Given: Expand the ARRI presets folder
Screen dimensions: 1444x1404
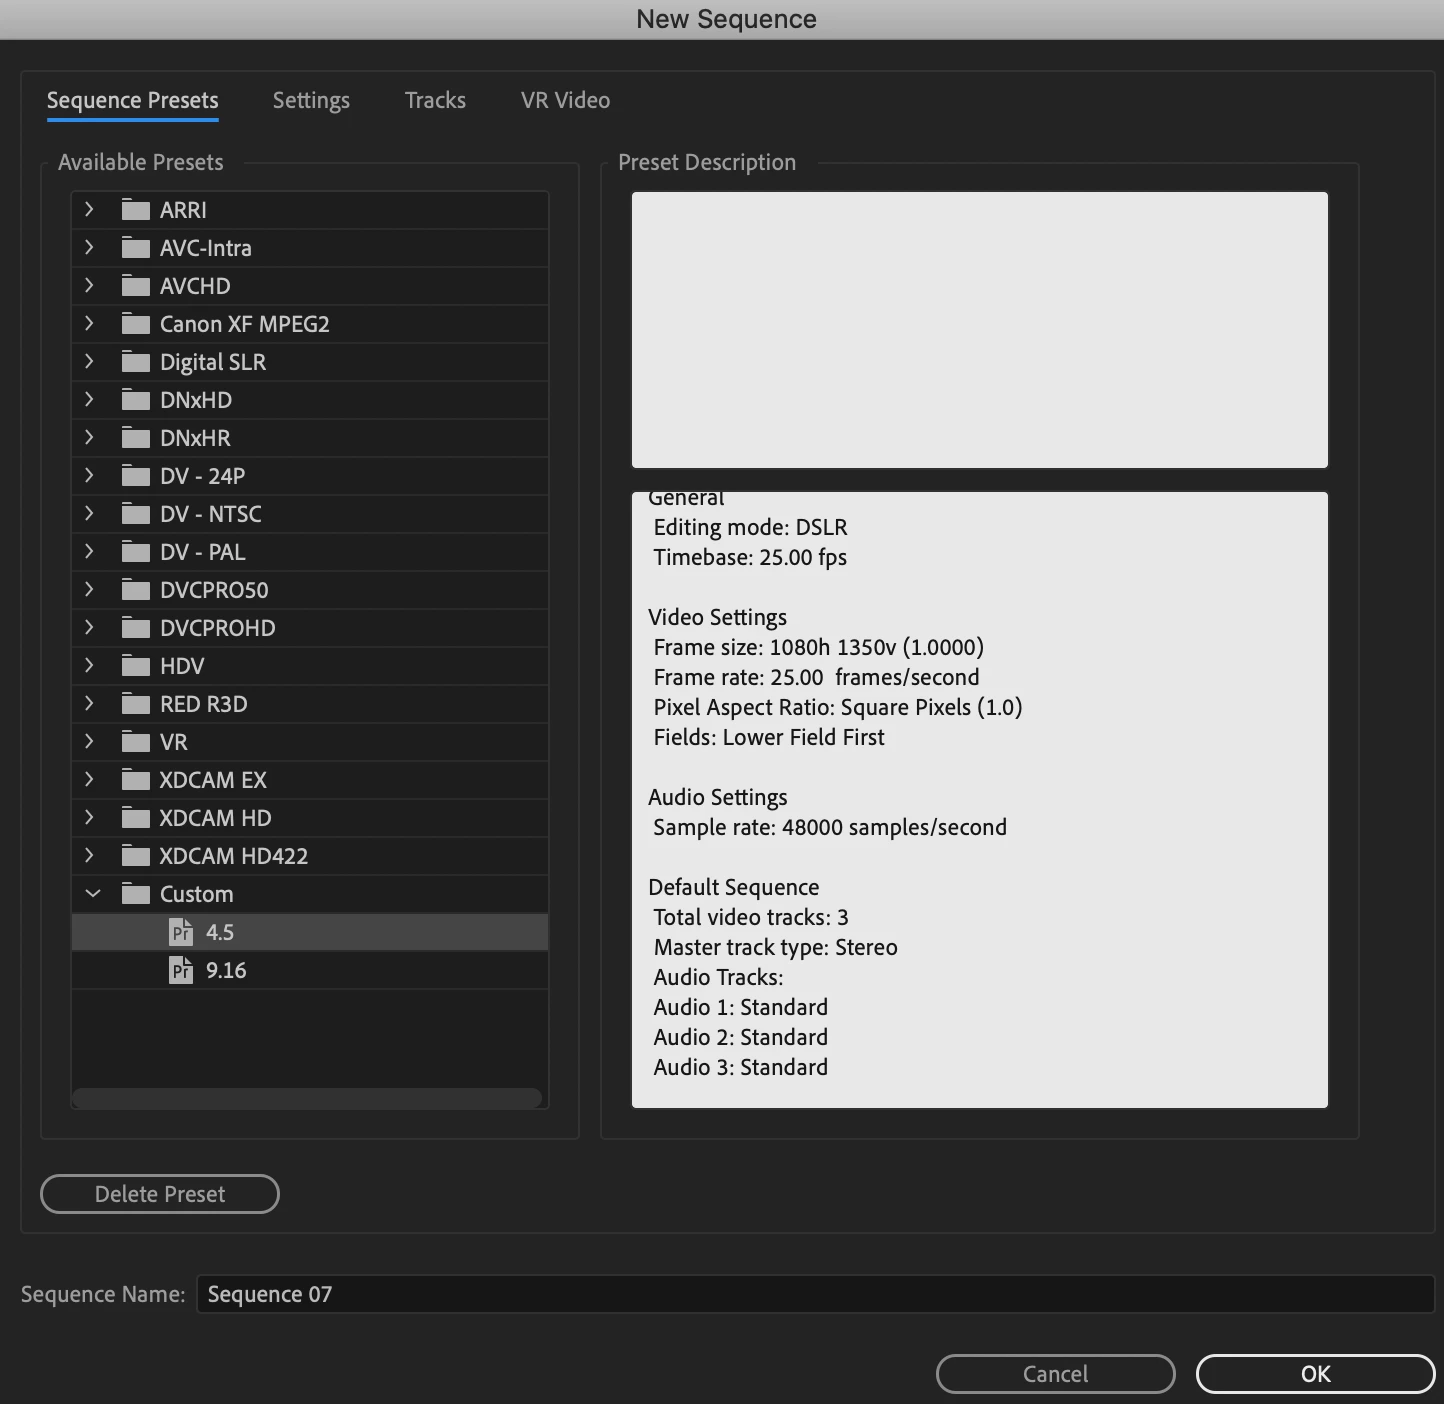Looking at the screenshot, I should [x=89, y=209].
